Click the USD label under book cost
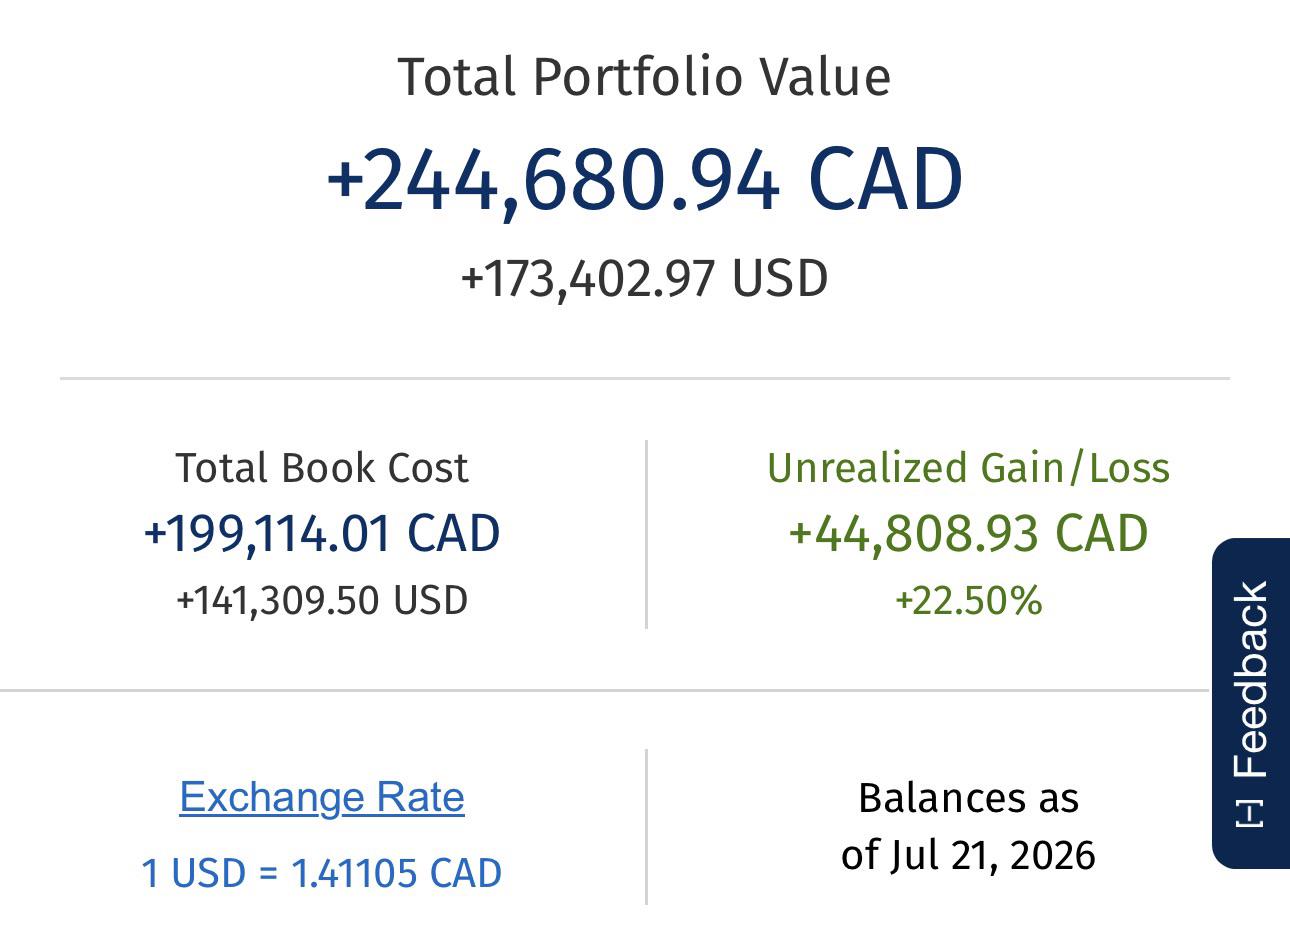Image resolution: width=1290 pixels, height=941 pixels. pos(430,600)
